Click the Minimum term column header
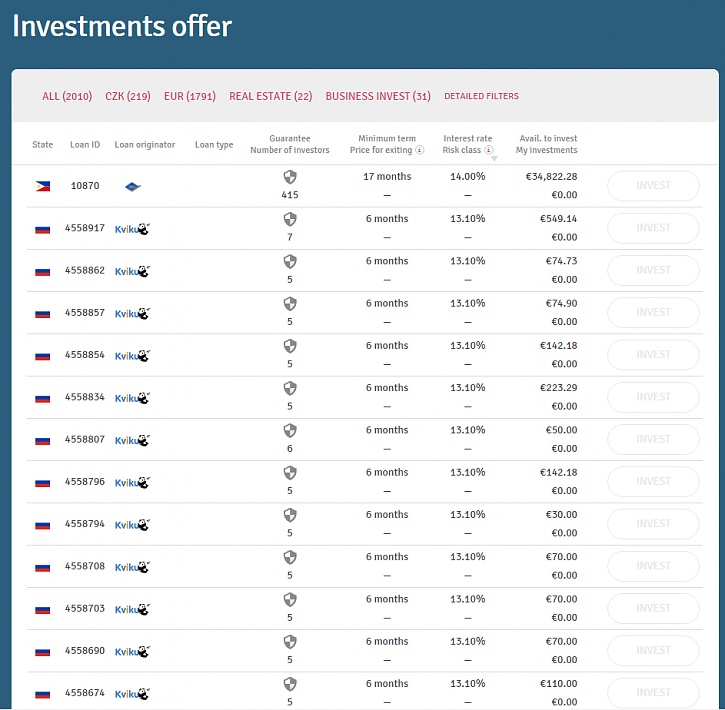 (x=387, y=138)
